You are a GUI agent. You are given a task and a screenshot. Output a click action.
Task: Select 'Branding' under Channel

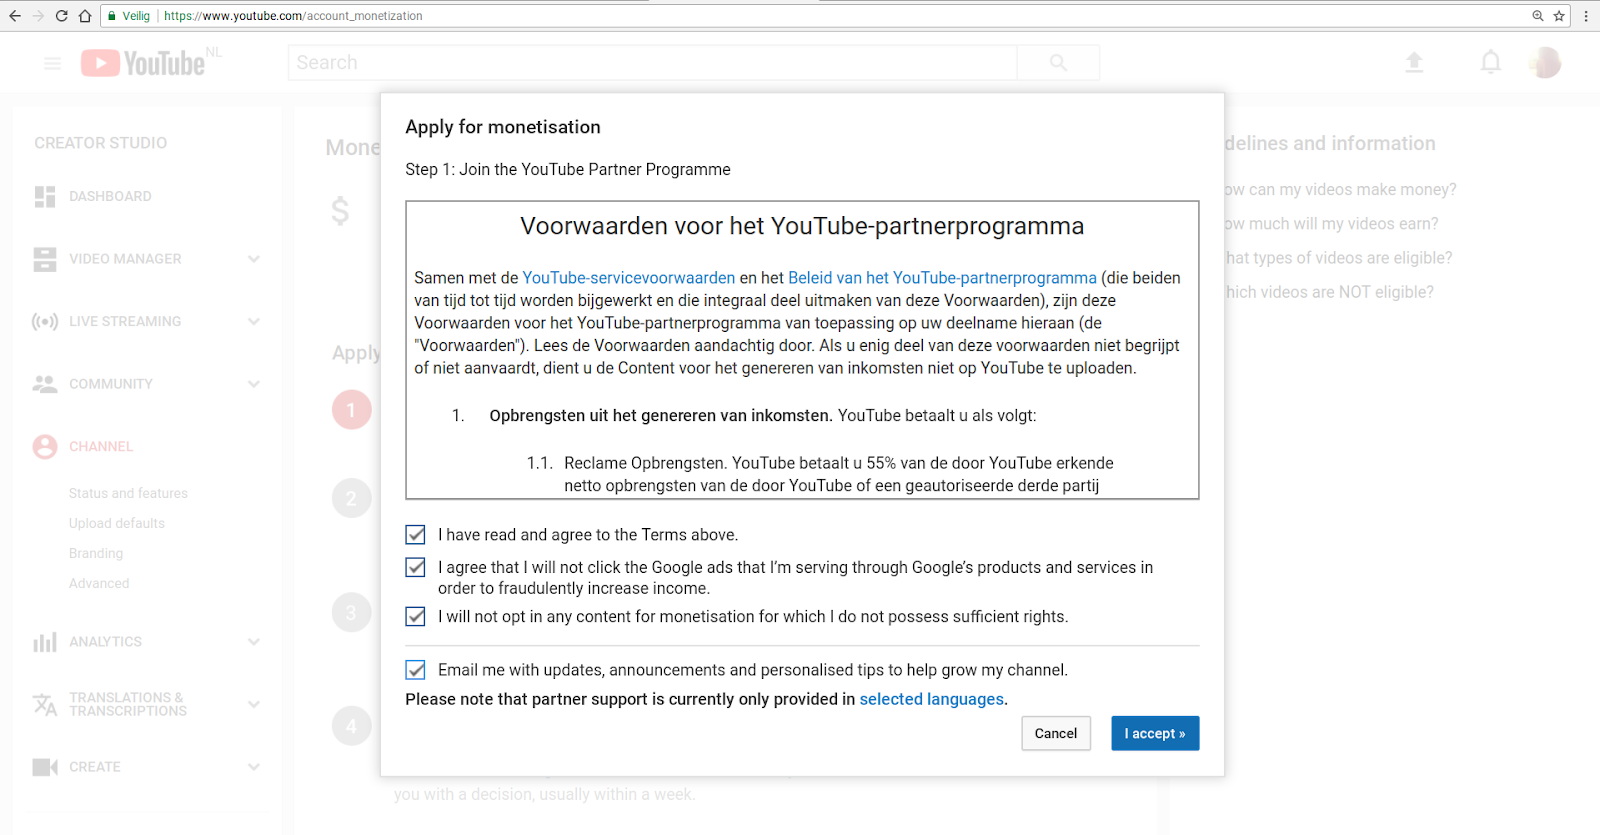[x=96, y=553]
